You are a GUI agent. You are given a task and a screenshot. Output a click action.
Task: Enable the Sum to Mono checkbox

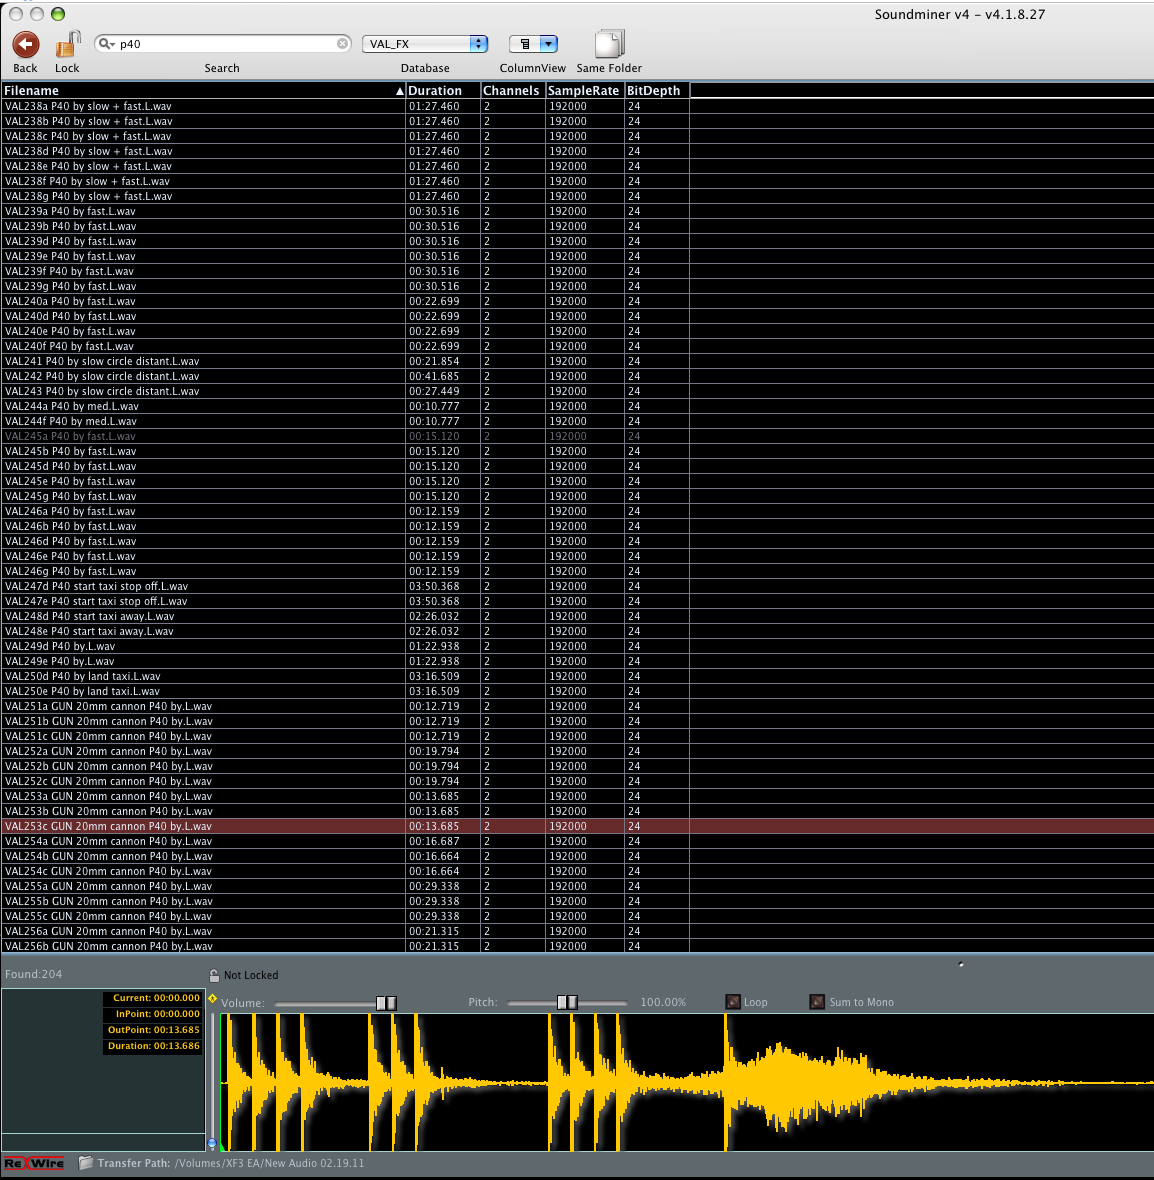(x=817, y=1002)
